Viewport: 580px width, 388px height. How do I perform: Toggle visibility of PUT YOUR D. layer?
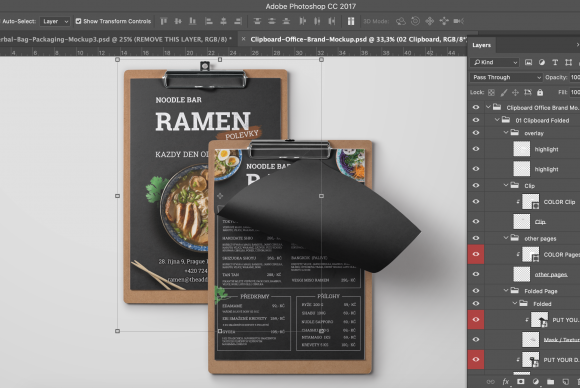tap(476, 359)
